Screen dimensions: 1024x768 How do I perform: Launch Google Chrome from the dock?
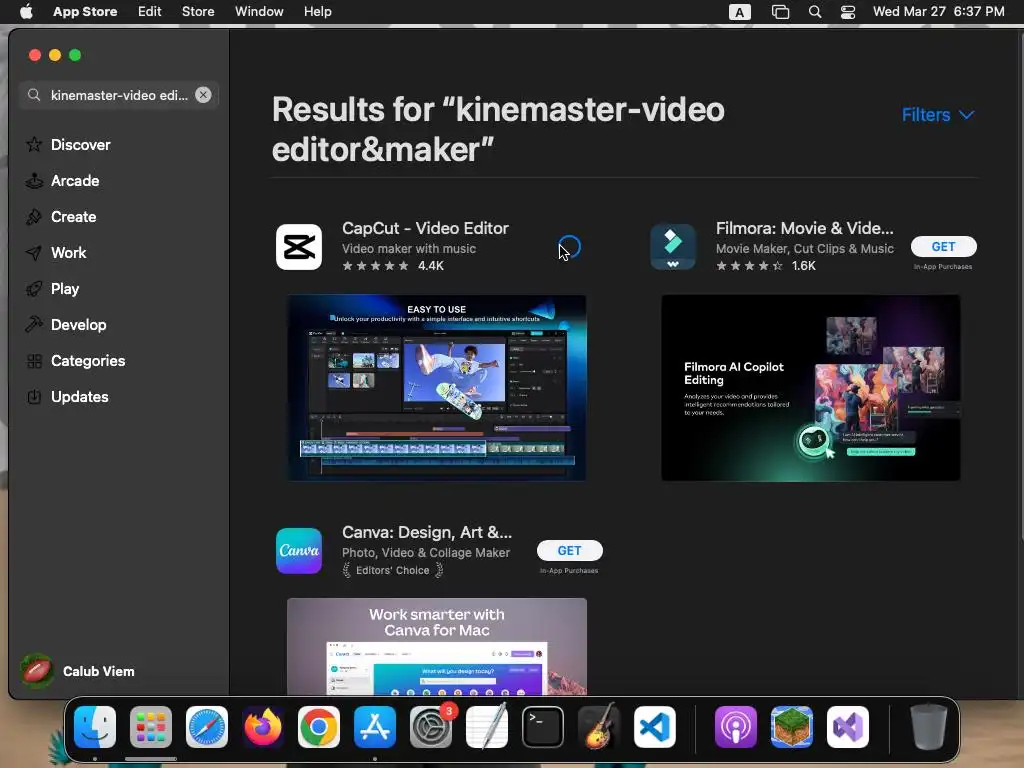[x=319, y=727]
